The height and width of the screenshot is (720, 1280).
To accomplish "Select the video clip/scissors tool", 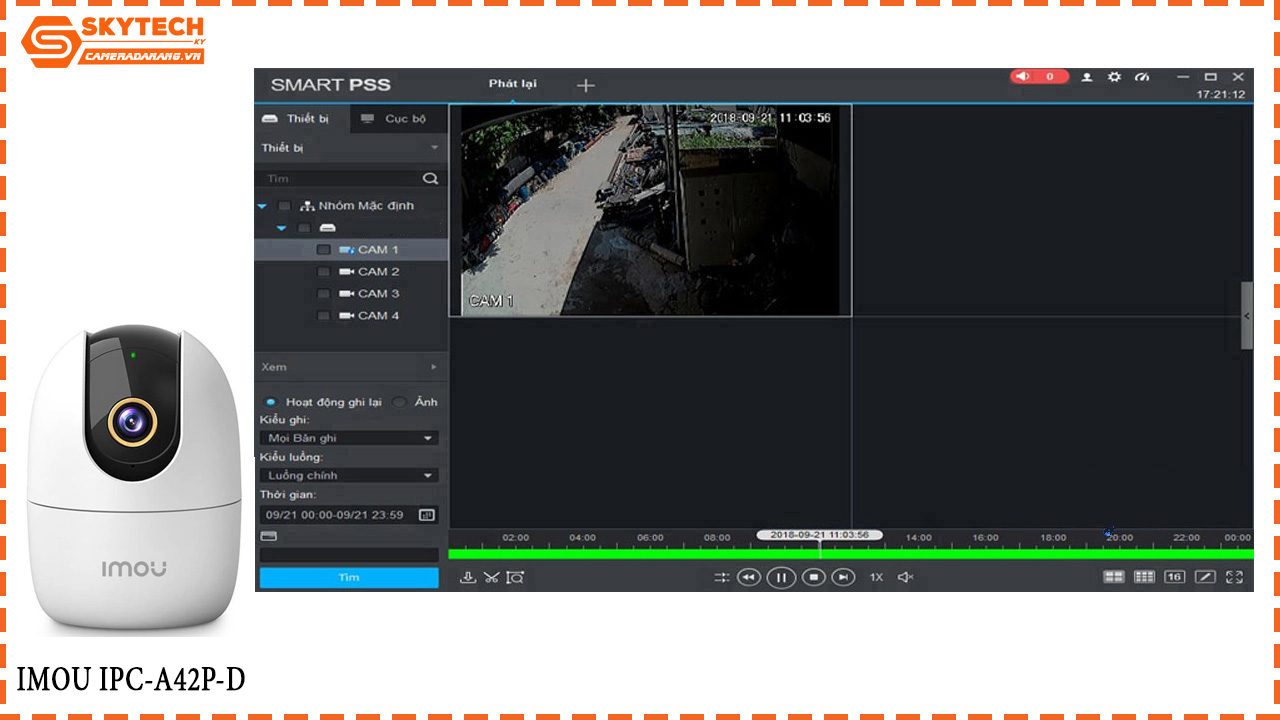I will click(490, 577).
